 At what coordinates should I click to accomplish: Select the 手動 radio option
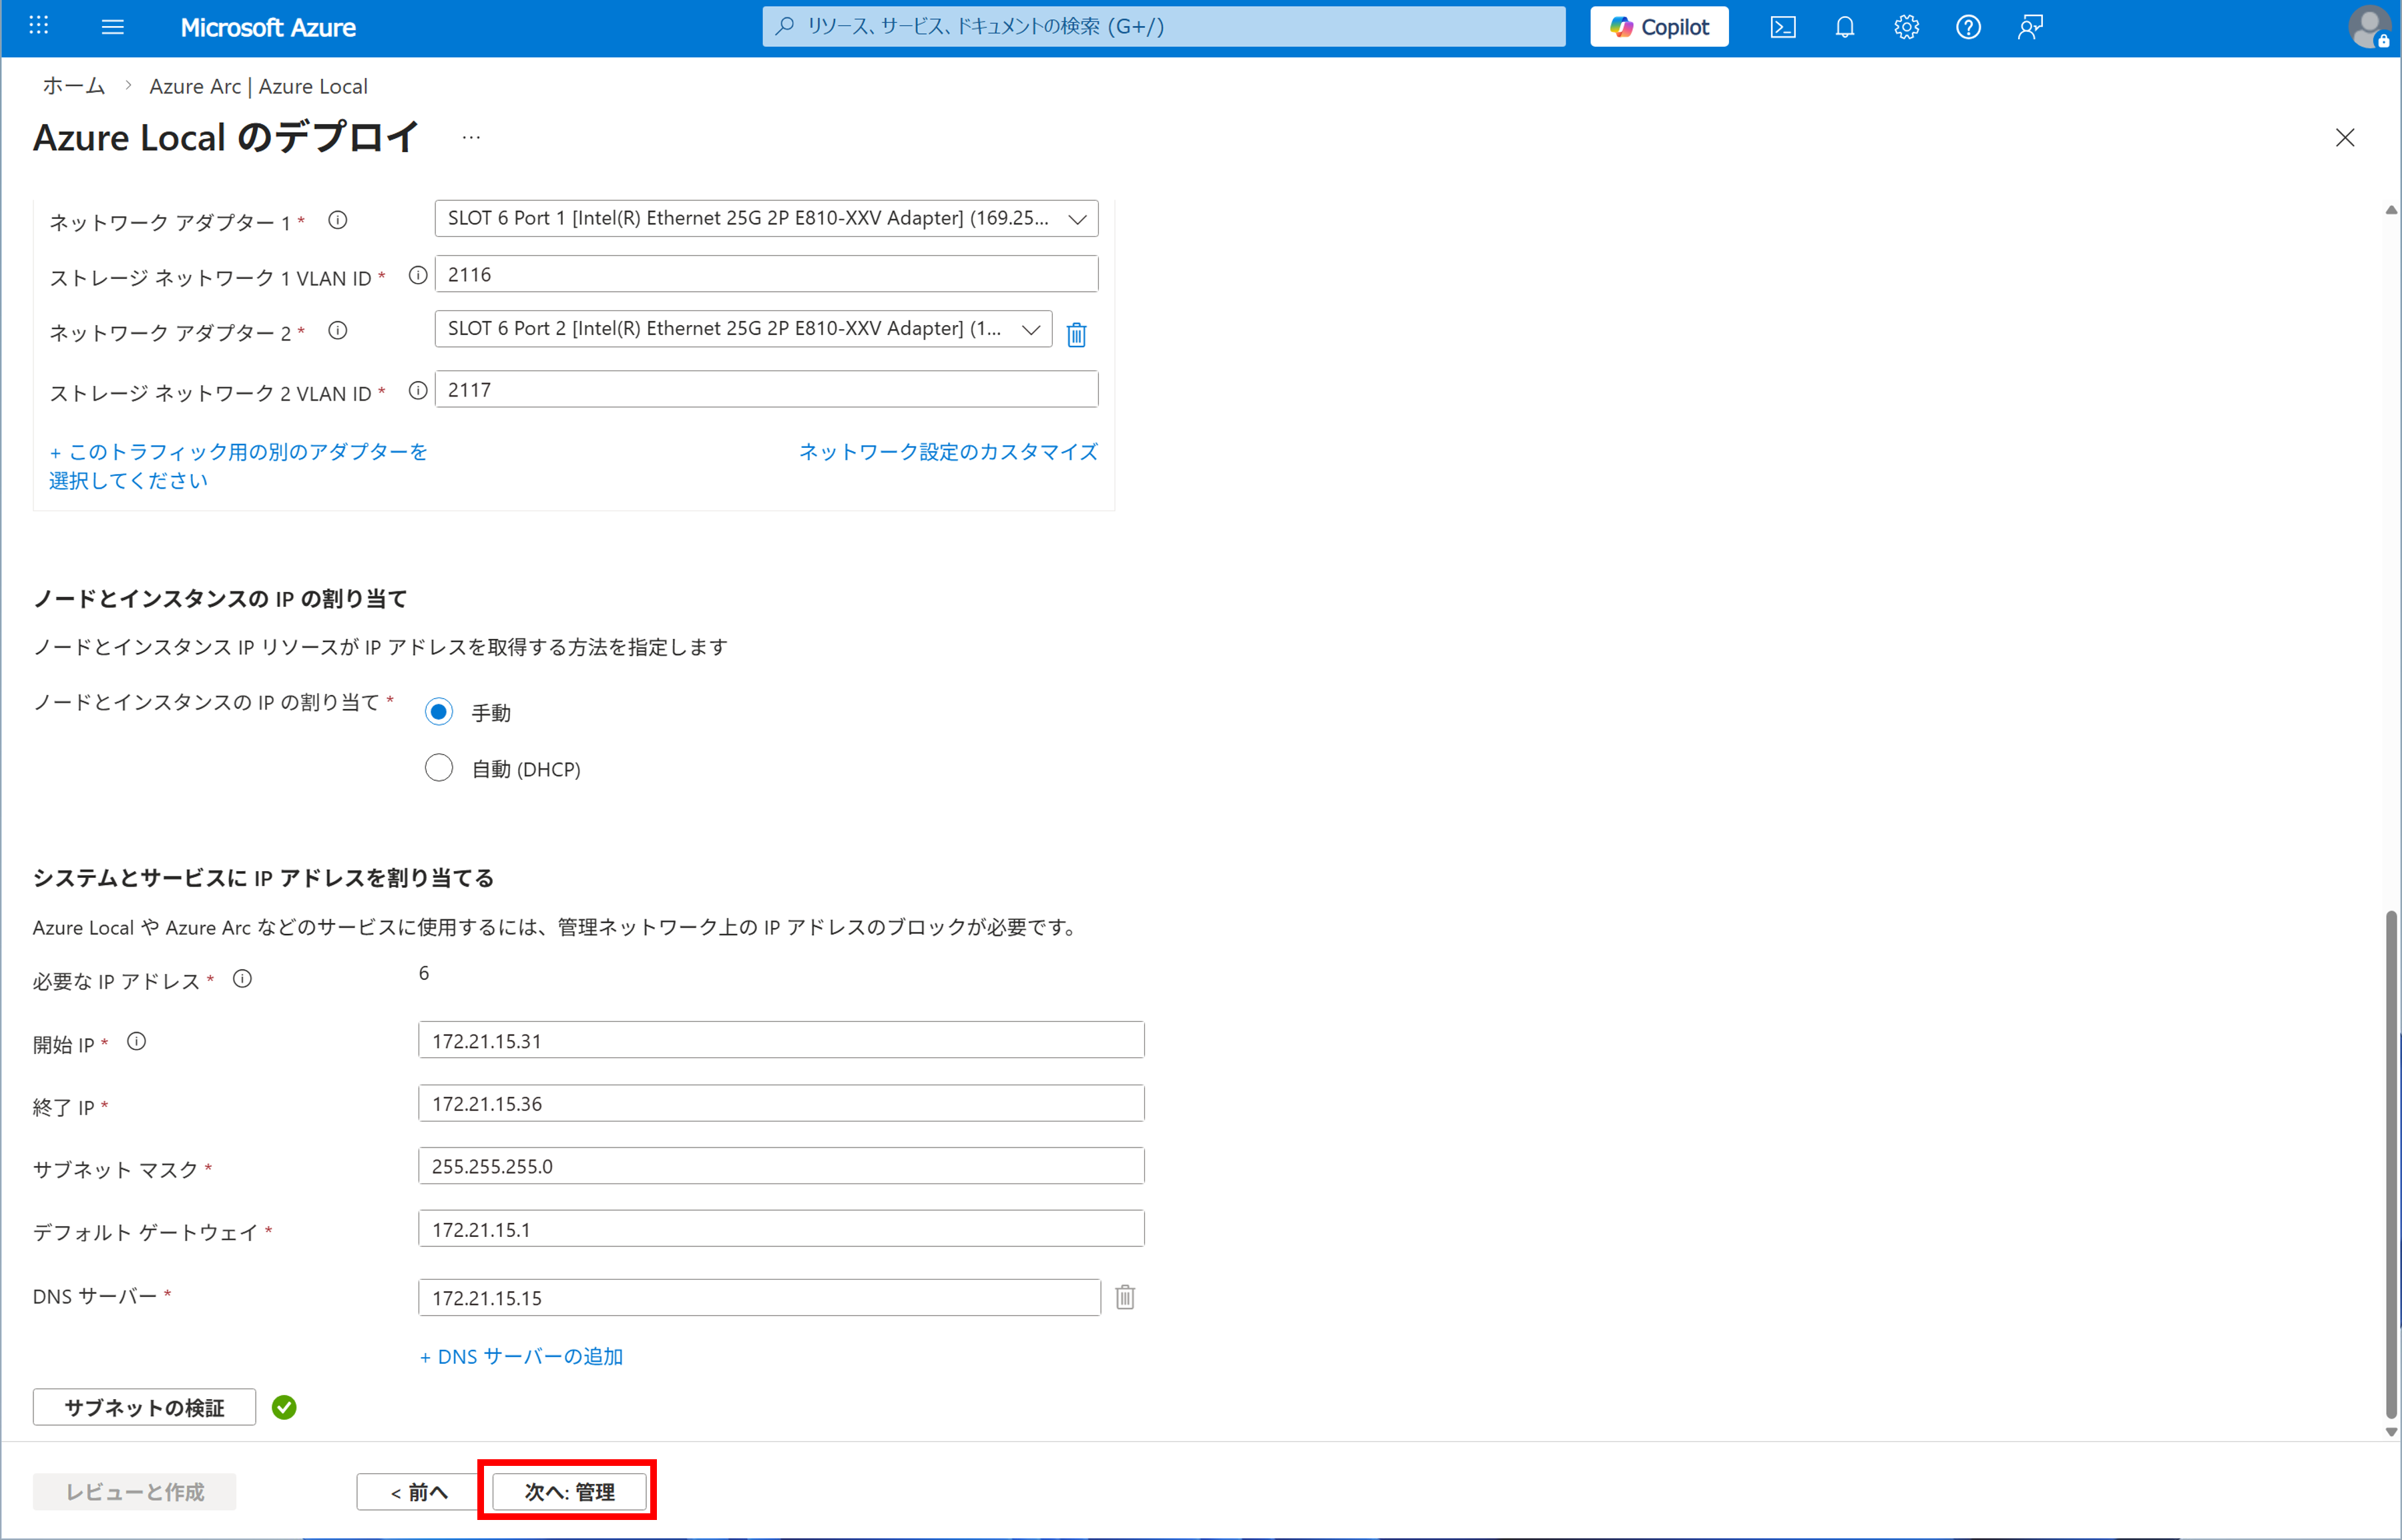[x=439, y=712]
